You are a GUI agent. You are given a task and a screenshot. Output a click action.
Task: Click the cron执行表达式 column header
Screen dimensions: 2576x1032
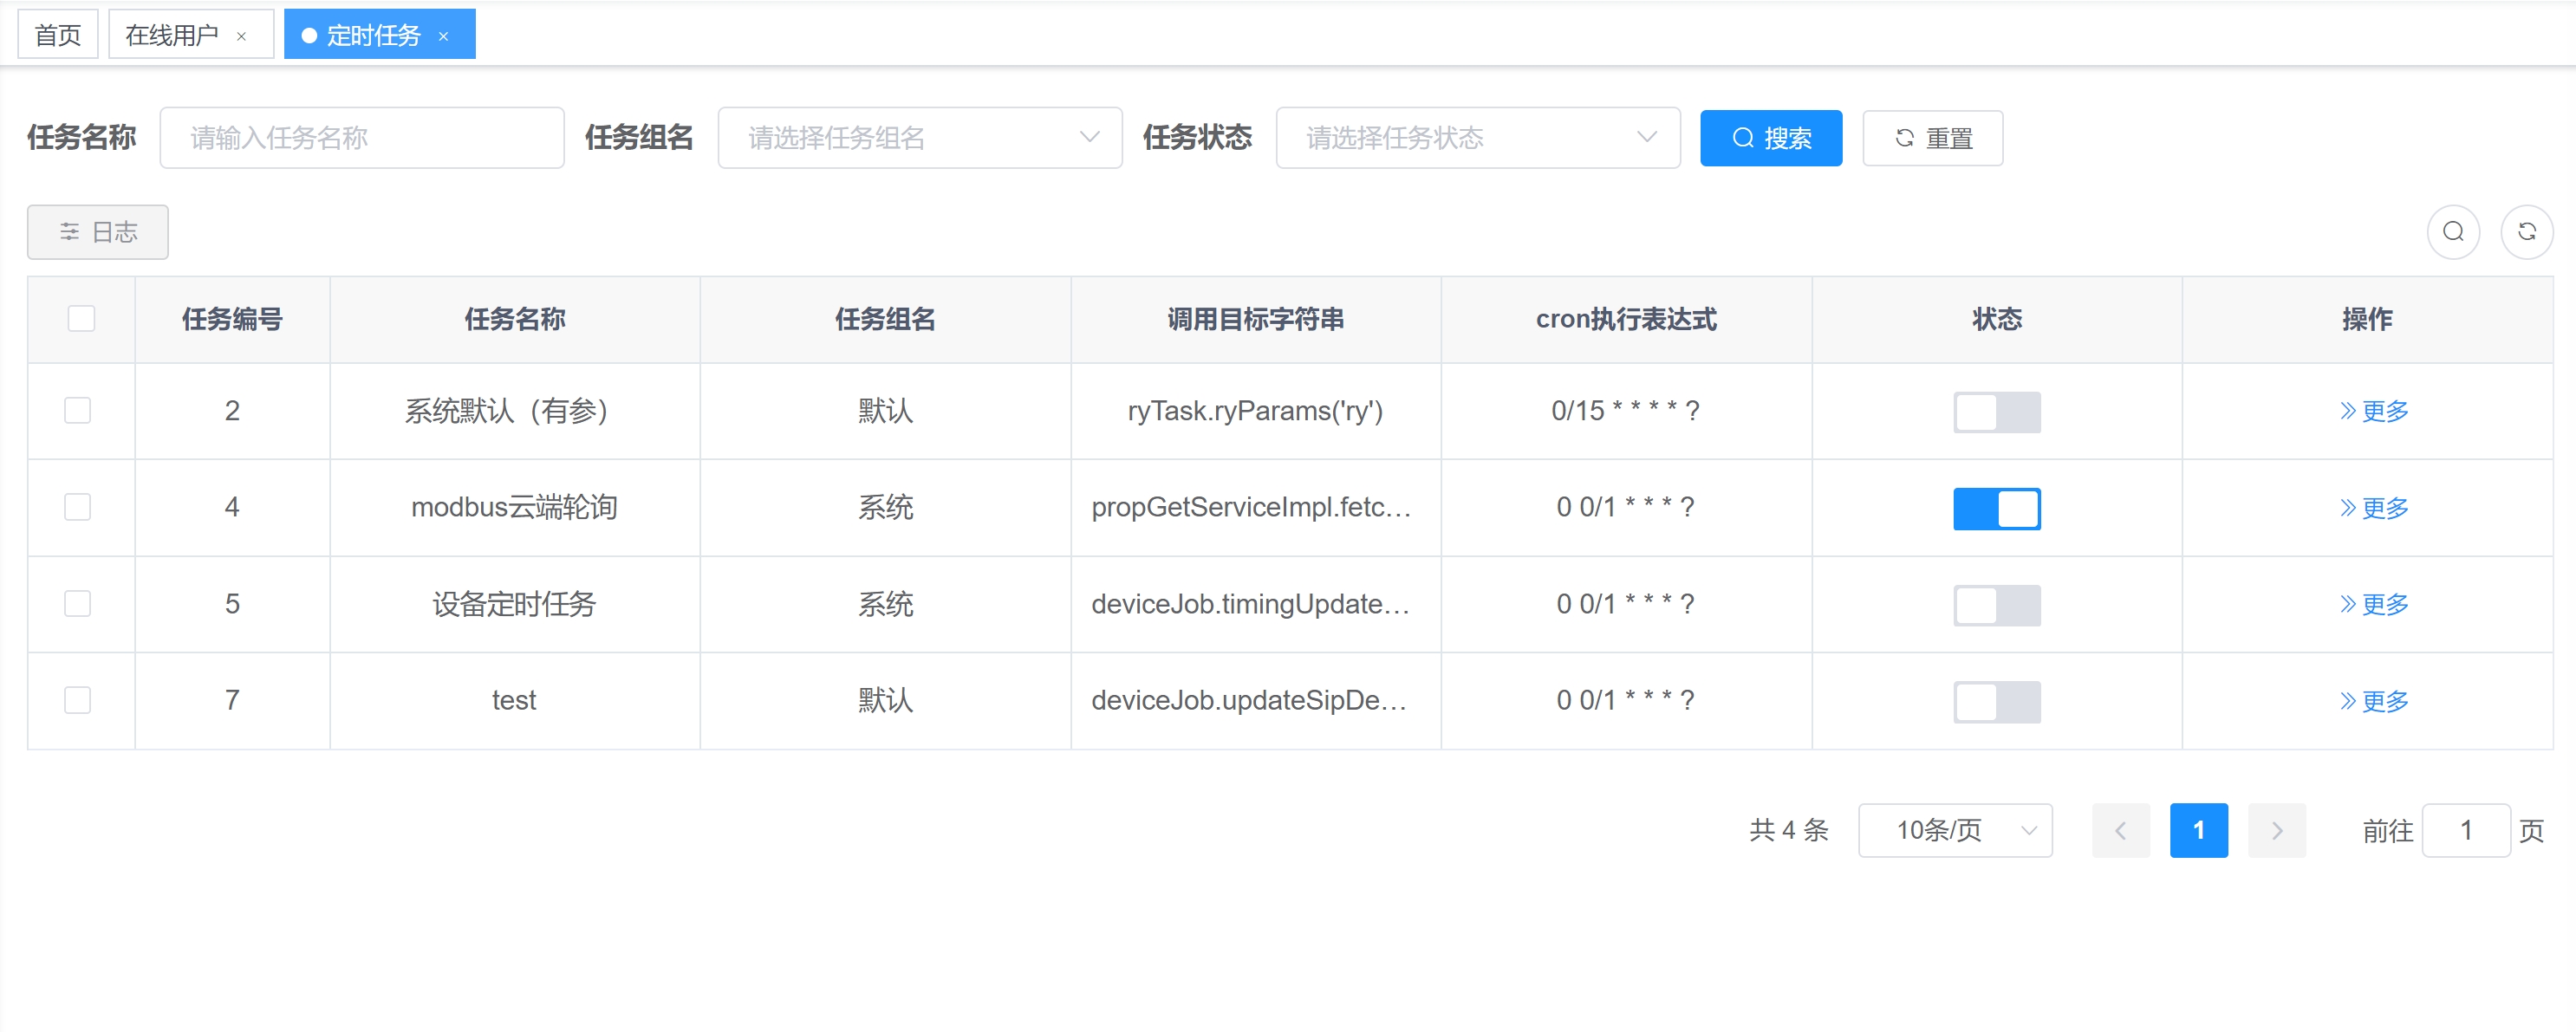click(1626, 319)
